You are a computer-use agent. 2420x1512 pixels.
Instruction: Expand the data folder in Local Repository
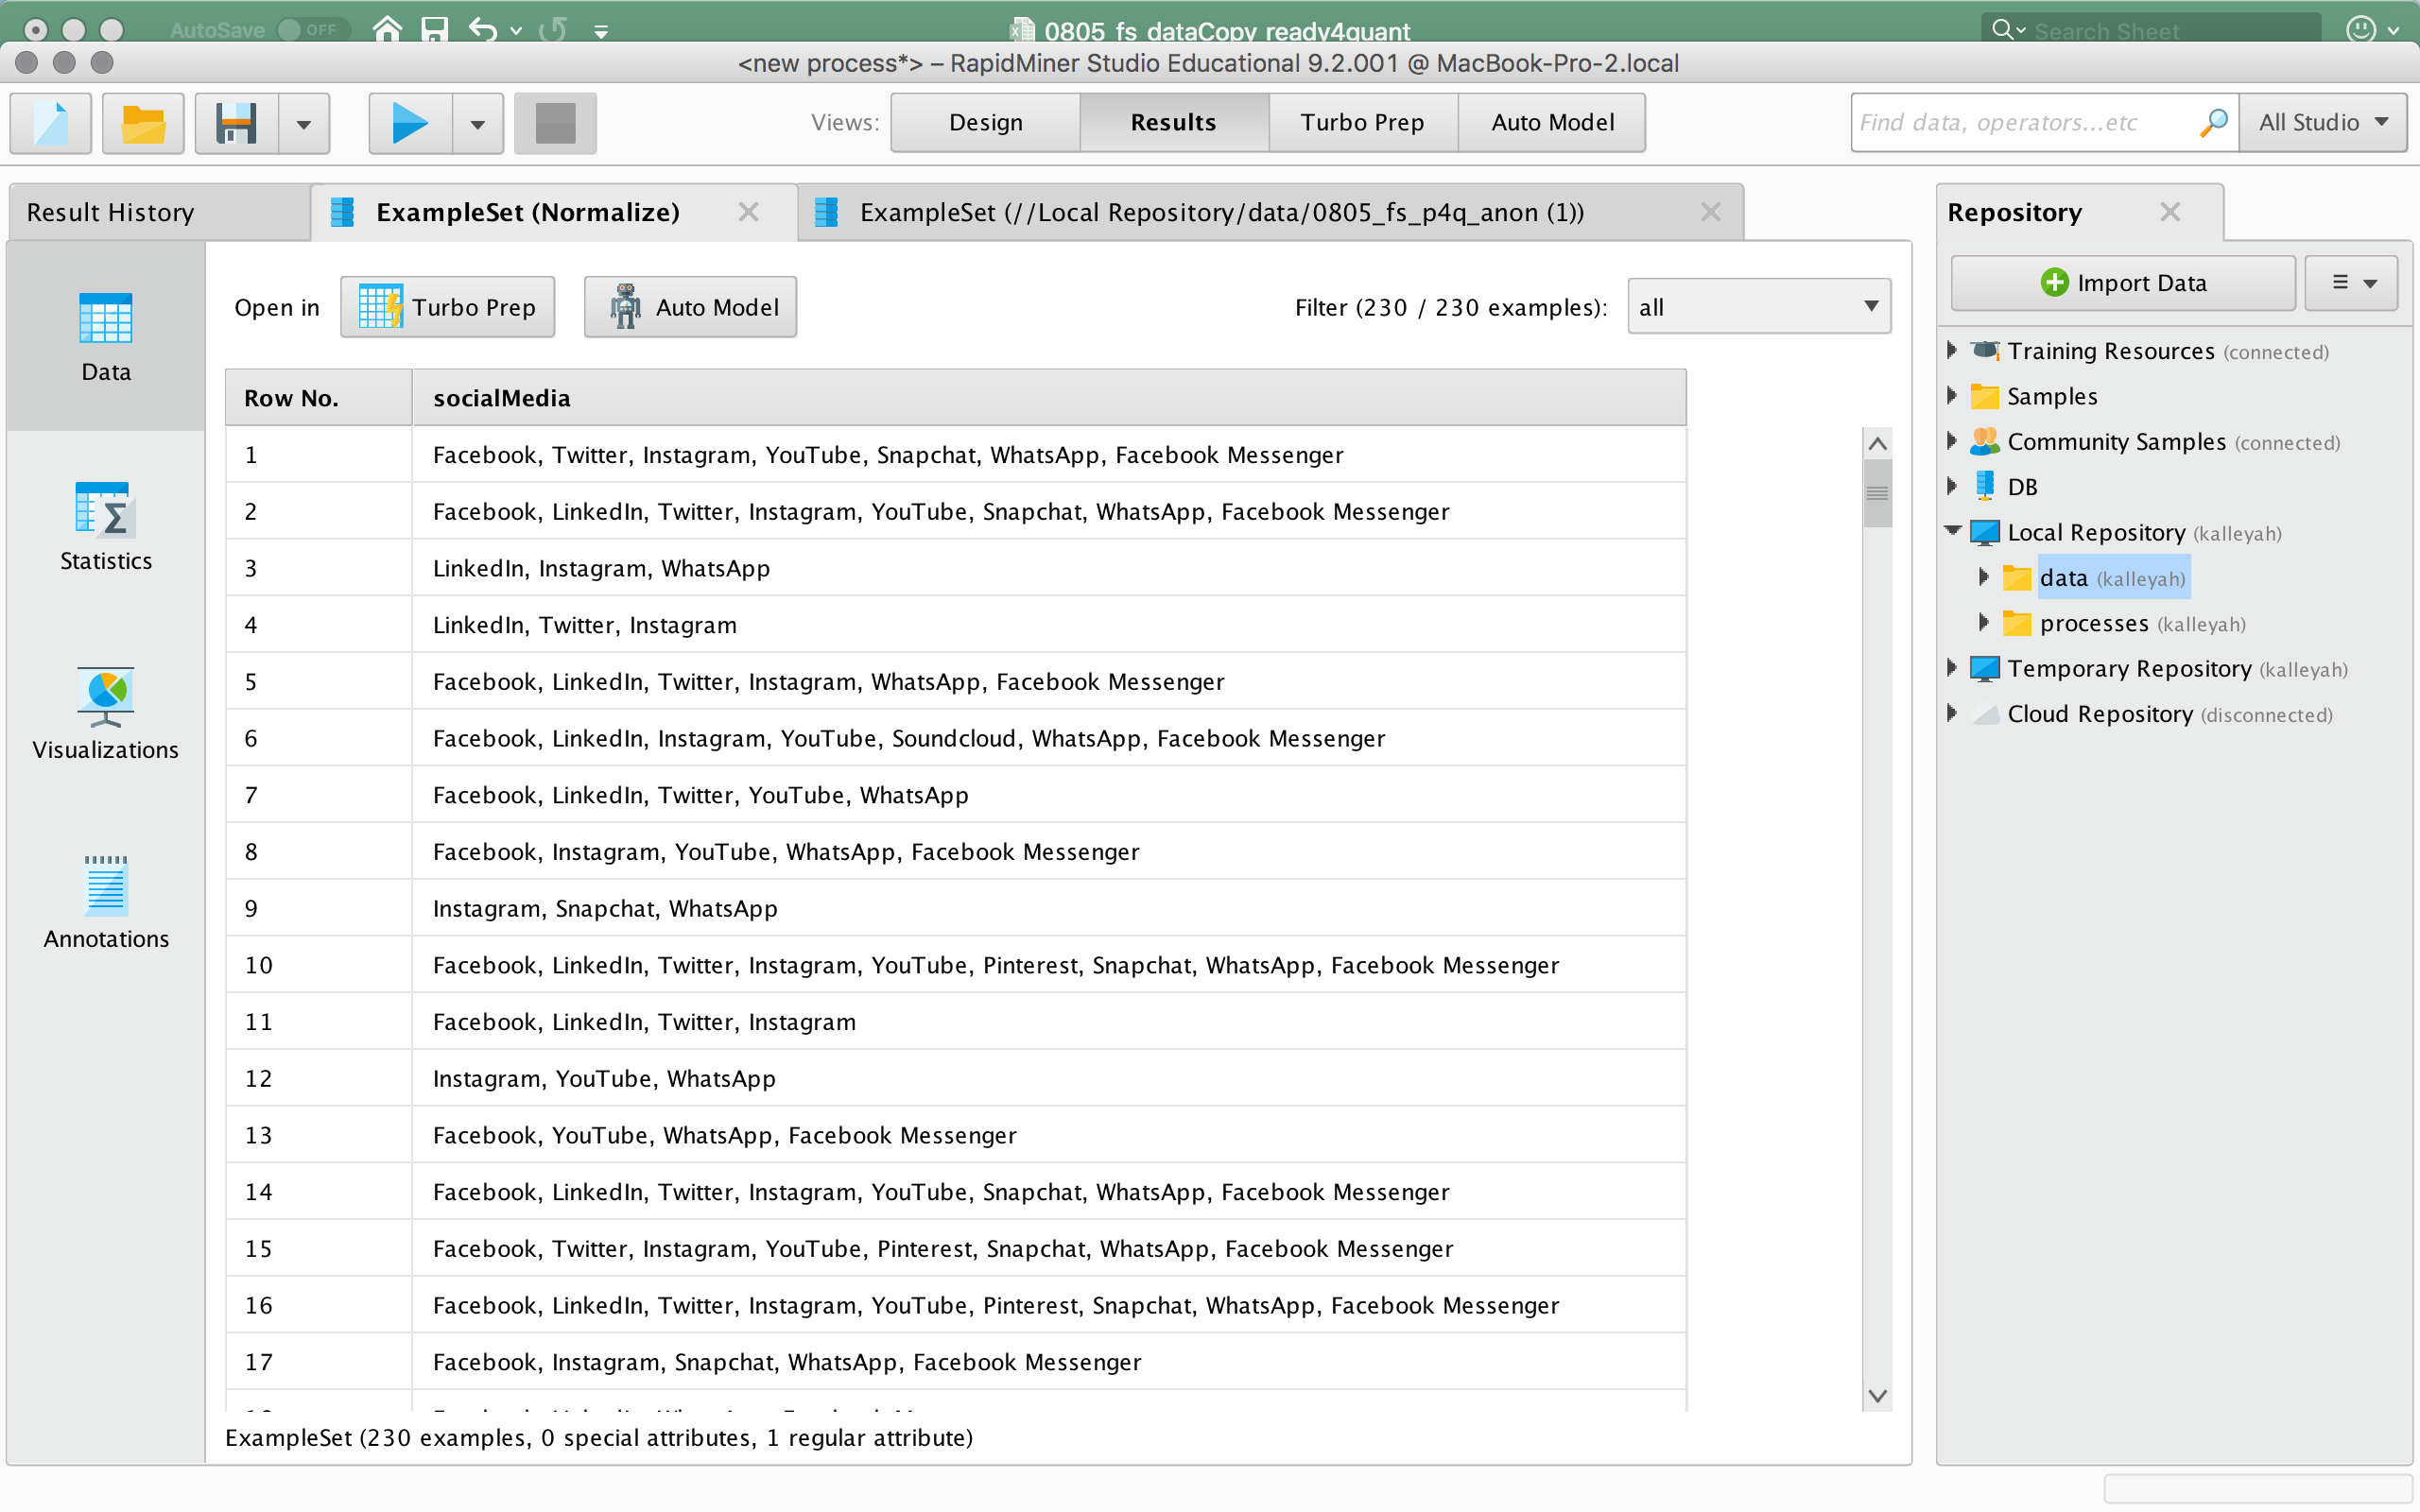click(x=1984, y=577)
